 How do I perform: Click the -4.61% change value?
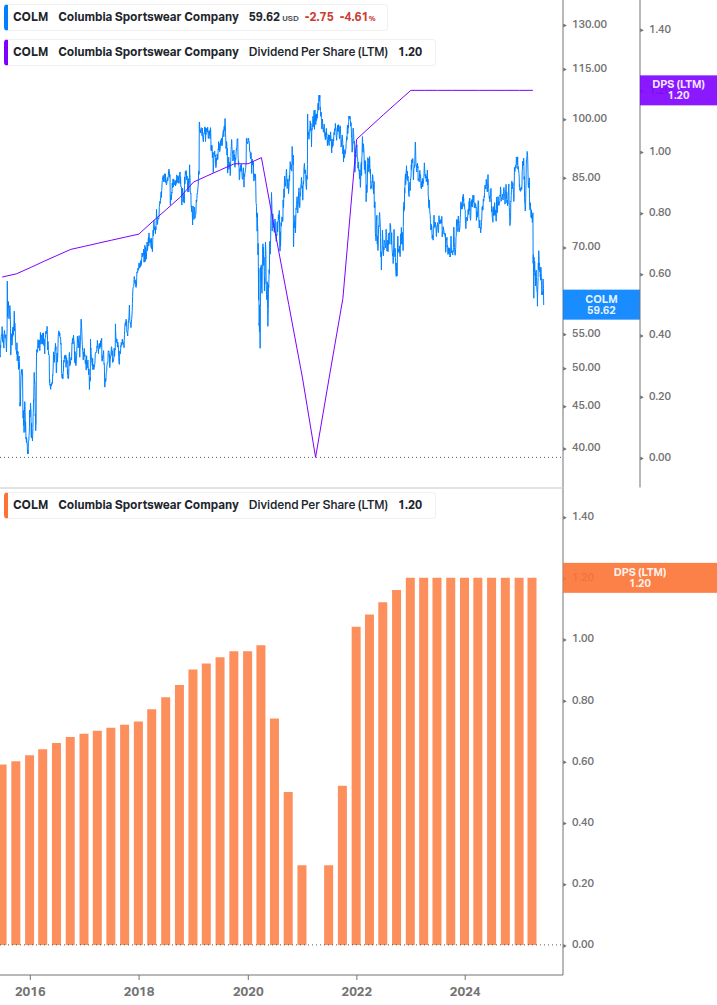coord(359,17)
